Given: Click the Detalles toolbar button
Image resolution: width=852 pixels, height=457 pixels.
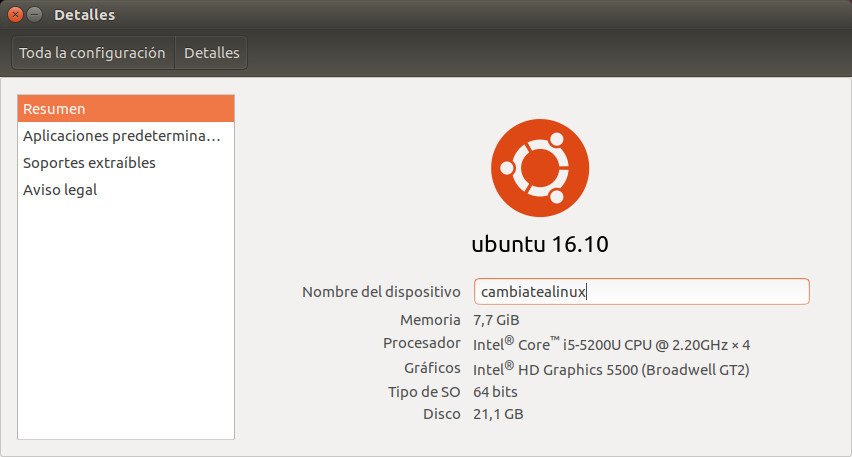Looking at the screenshot, I should [x=211, y=53].
